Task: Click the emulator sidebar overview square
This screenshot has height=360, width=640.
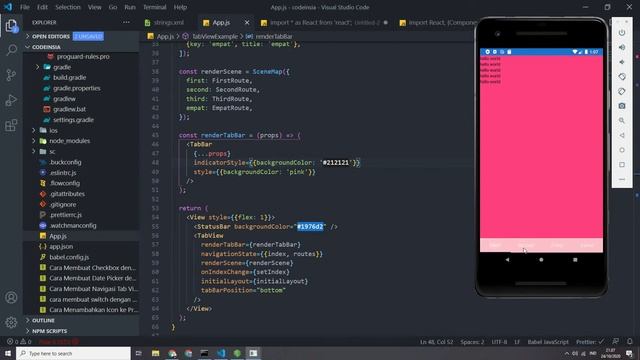Action: click(x=622, y=164)
